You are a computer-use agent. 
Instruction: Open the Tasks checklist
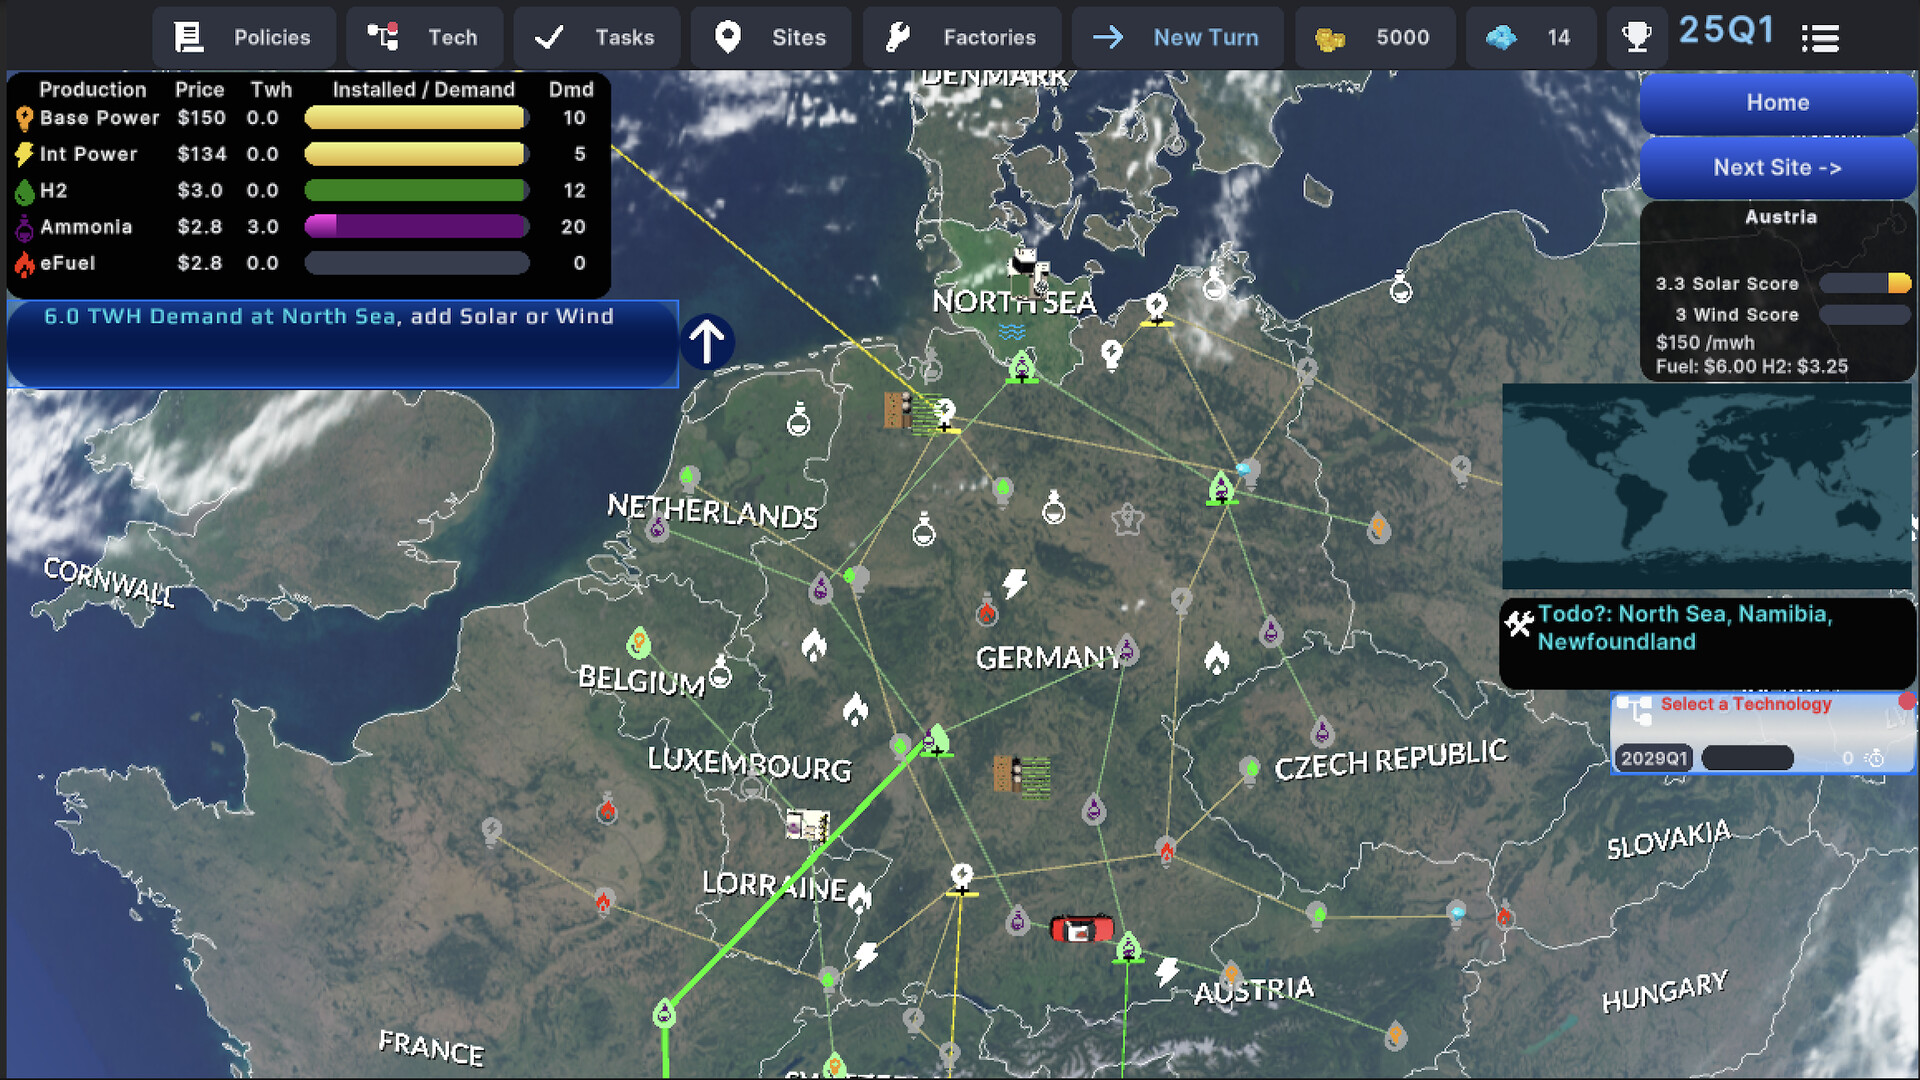click(x=595, y=37)
